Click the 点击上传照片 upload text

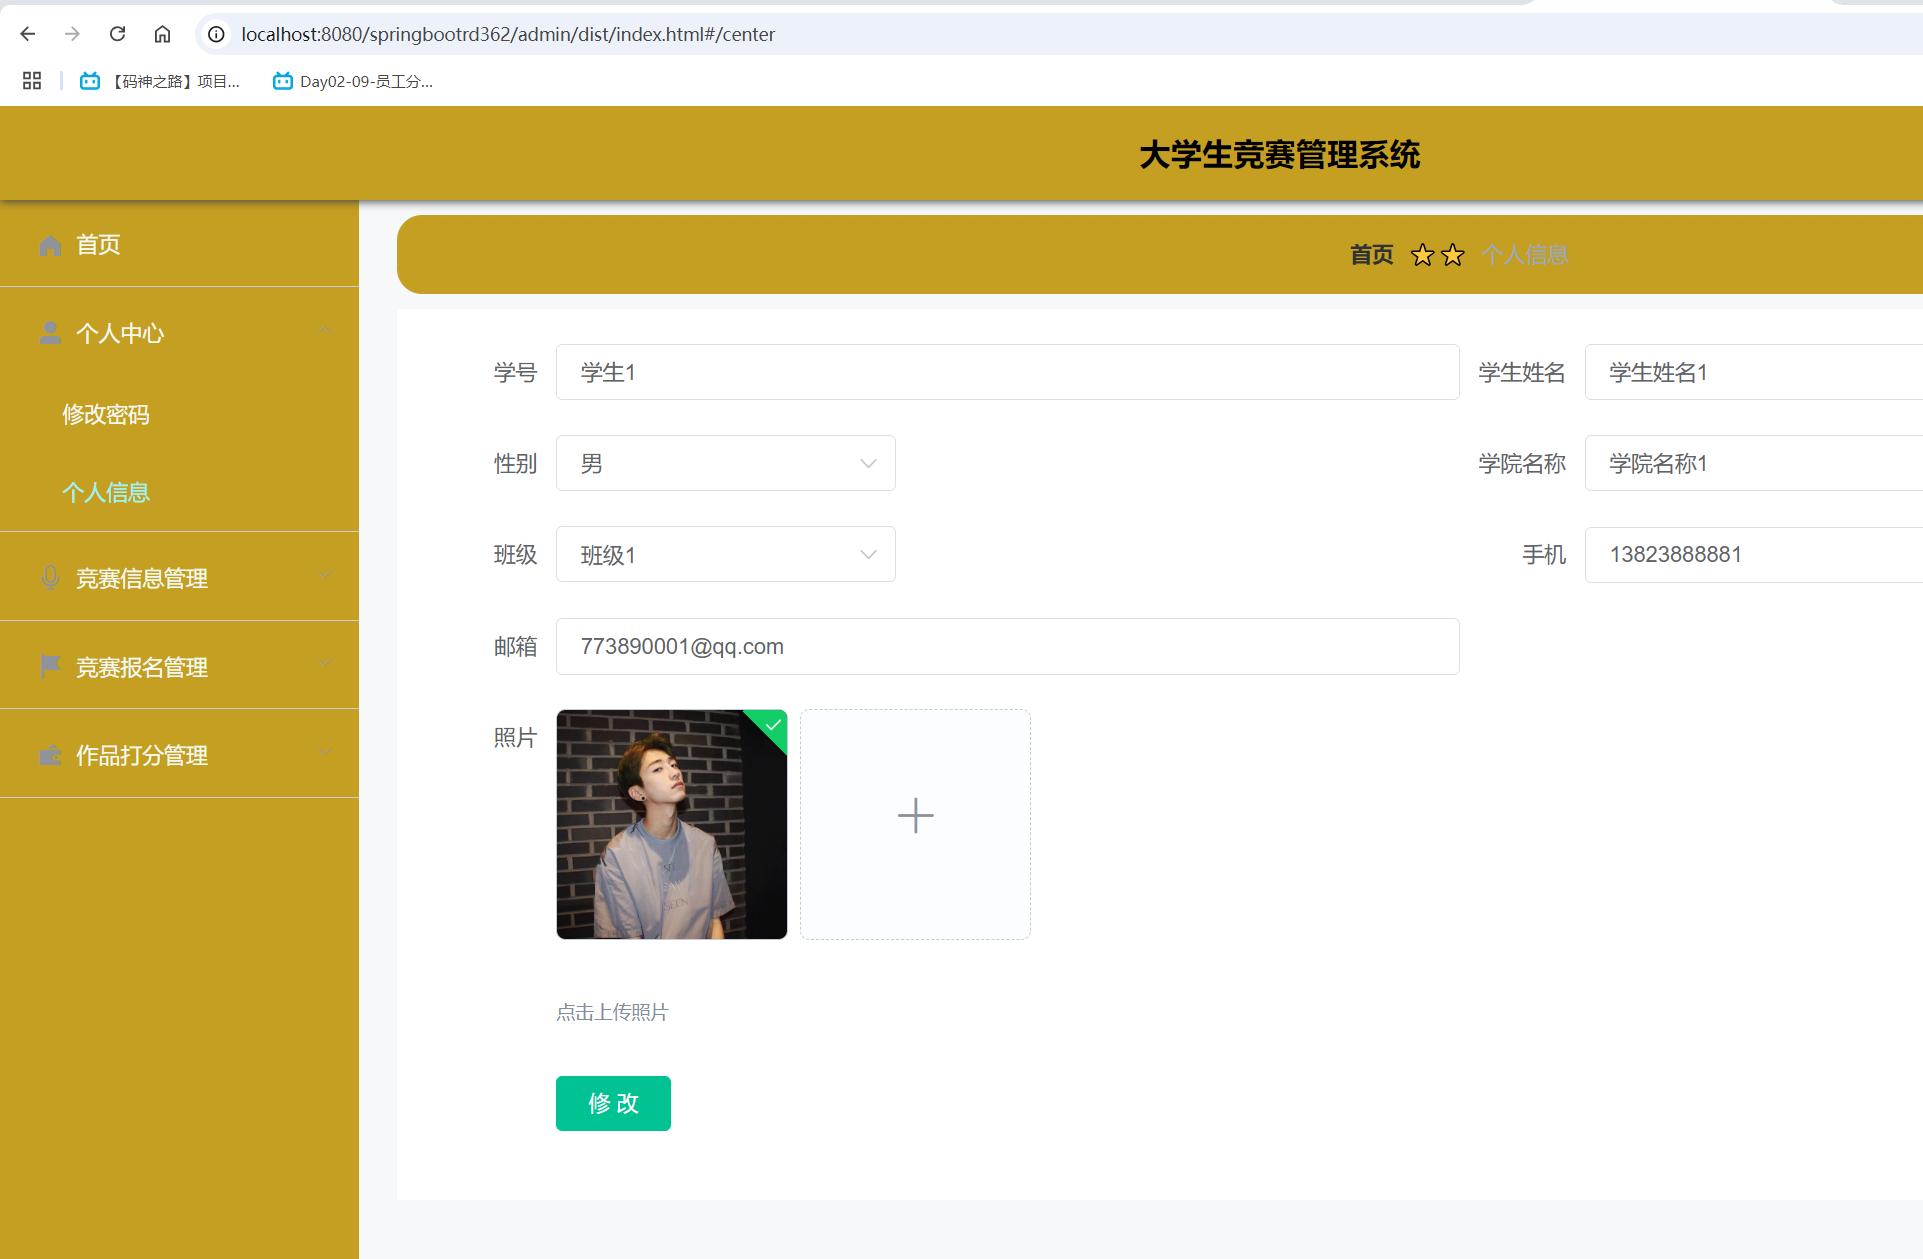612,1012
